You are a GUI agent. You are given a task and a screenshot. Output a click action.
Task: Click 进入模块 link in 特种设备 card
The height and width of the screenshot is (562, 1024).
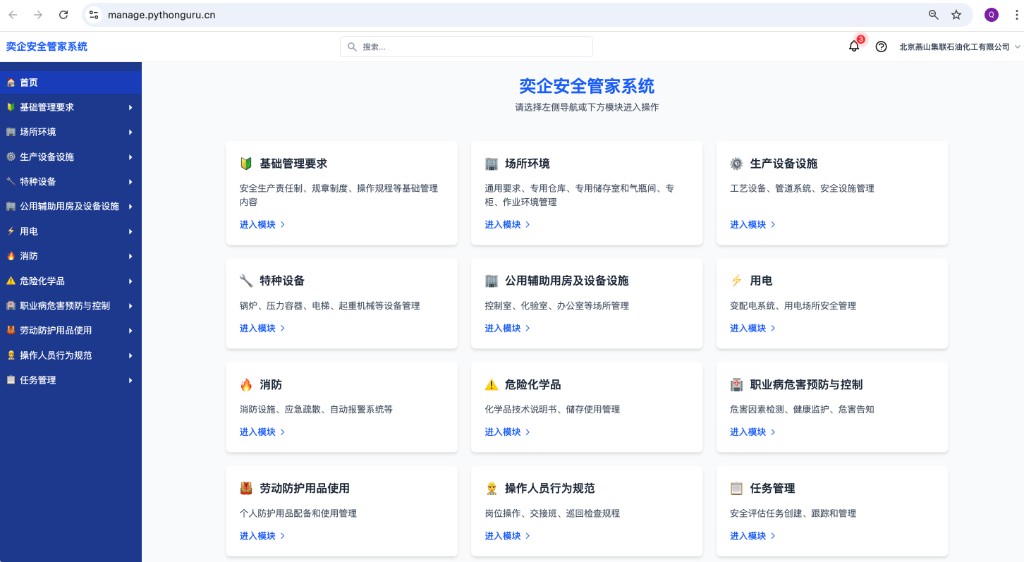click(x=262, y=328)
